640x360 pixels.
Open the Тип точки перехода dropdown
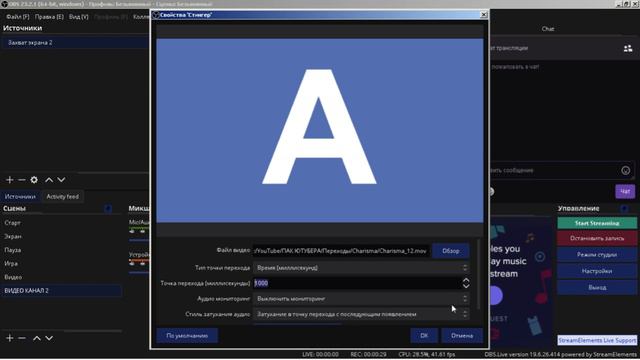tap(361, 268)
